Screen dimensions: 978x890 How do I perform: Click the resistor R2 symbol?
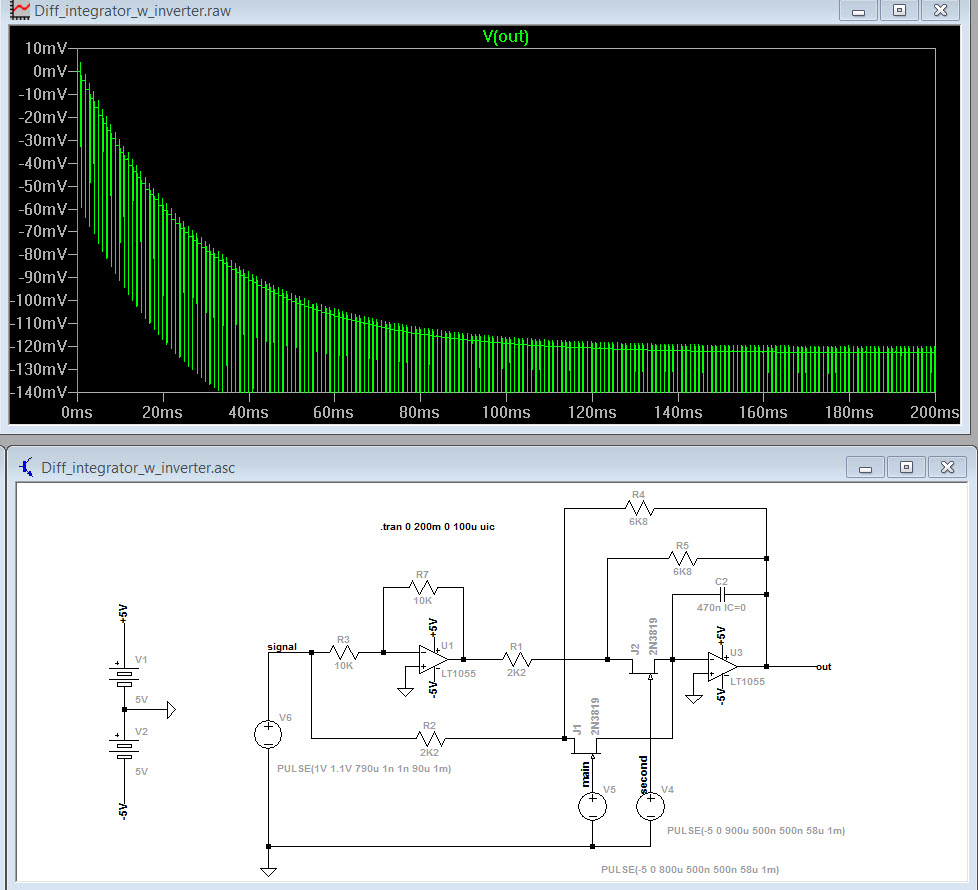pos(429,739)
